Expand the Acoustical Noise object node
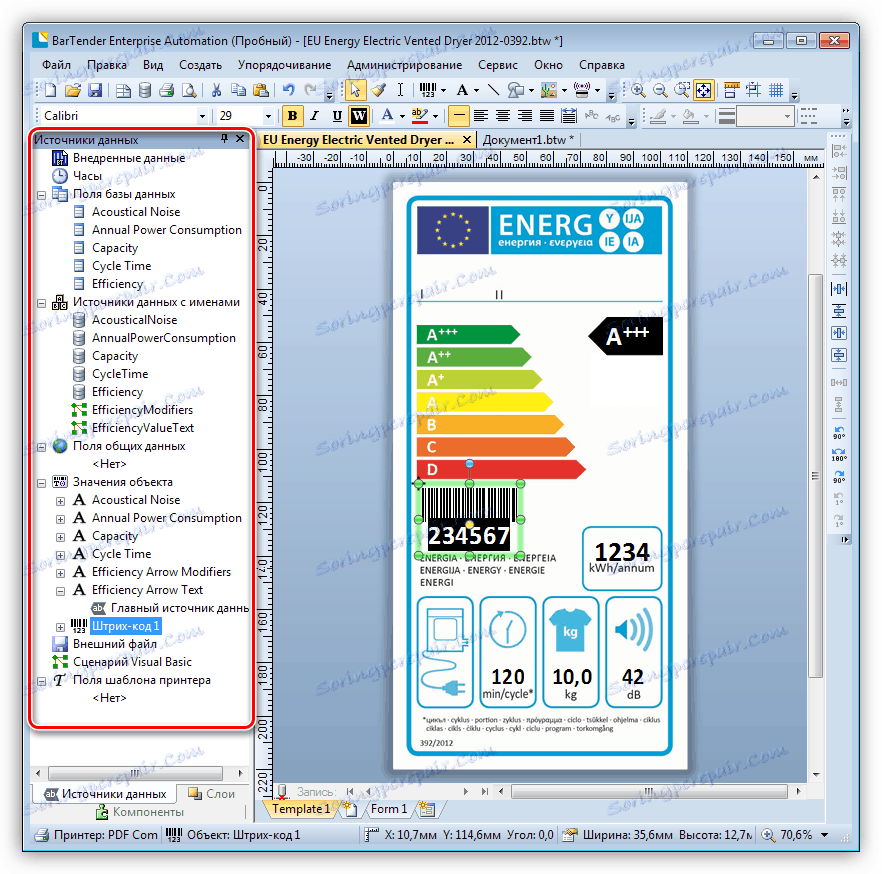The width and height of the screenshot is (882, 874). [61, 500]
